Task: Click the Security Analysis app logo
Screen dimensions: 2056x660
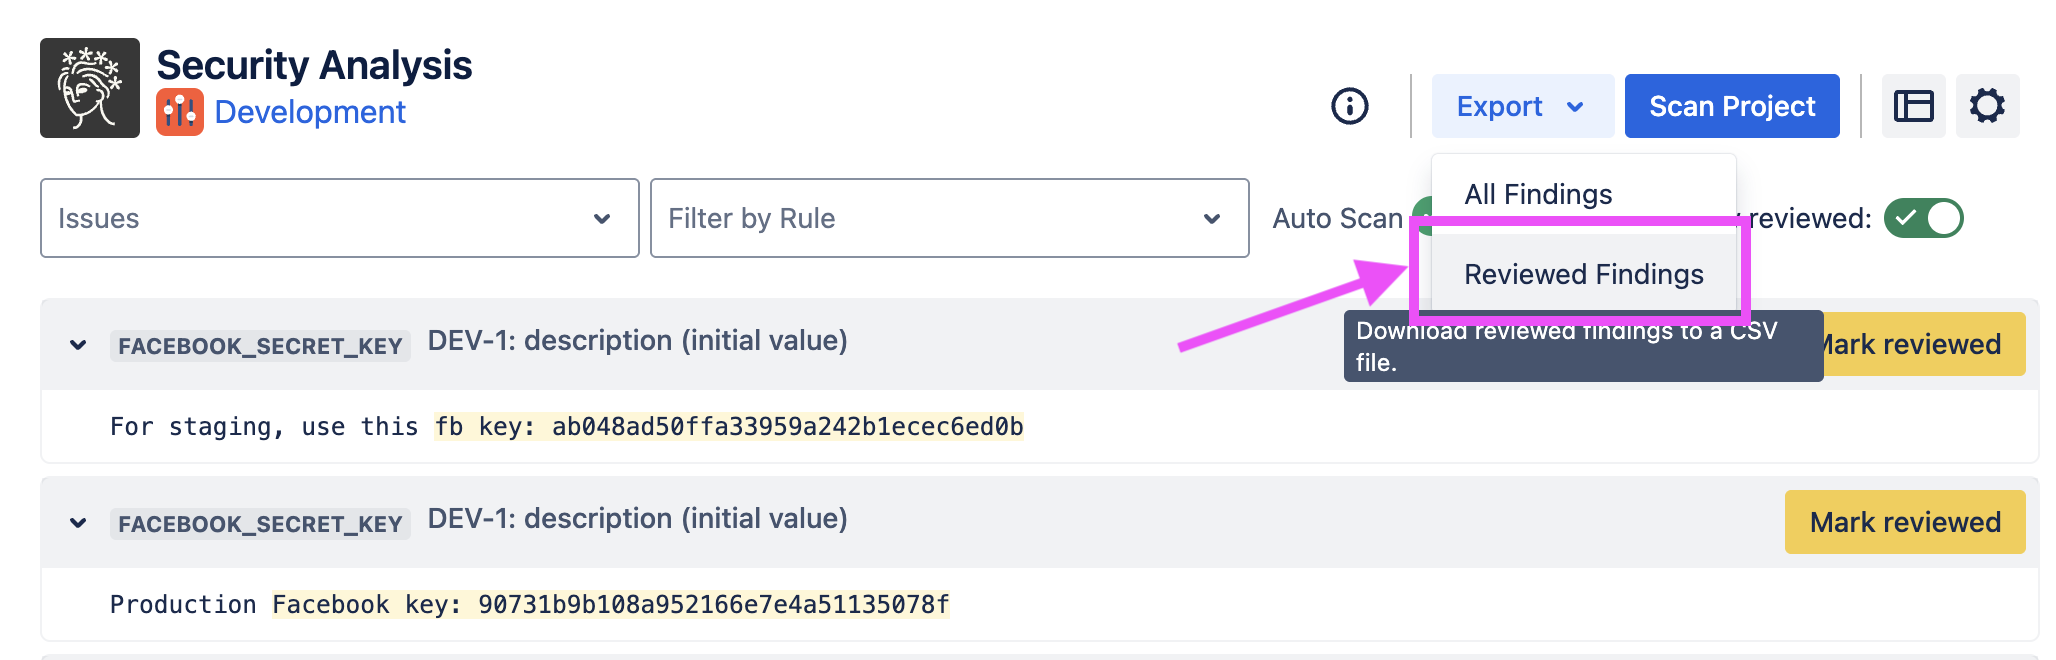Action: pyautogui.click(x=90, y=88)
